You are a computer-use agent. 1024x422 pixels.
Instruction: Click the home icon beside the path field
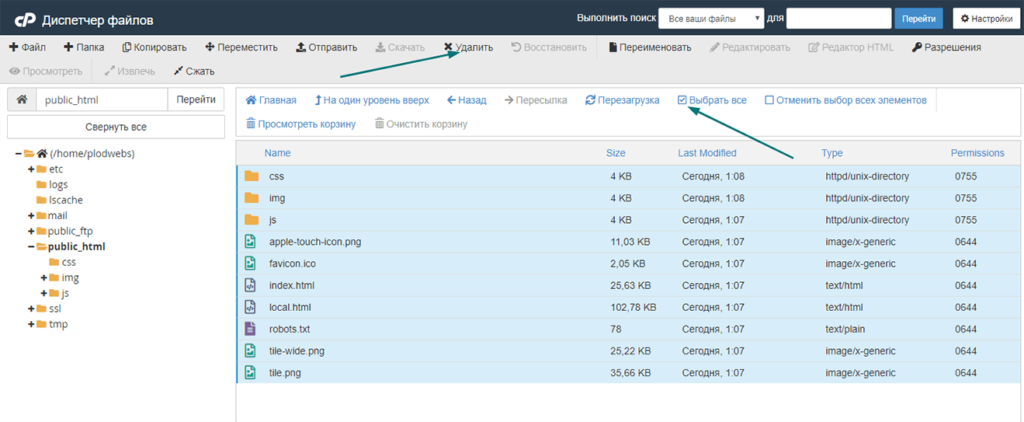[x=22, y=100]
